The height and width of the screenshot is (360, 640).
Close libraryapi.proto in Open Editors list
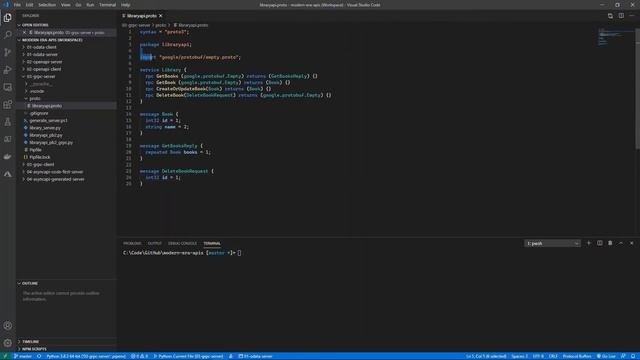[24, 32]
